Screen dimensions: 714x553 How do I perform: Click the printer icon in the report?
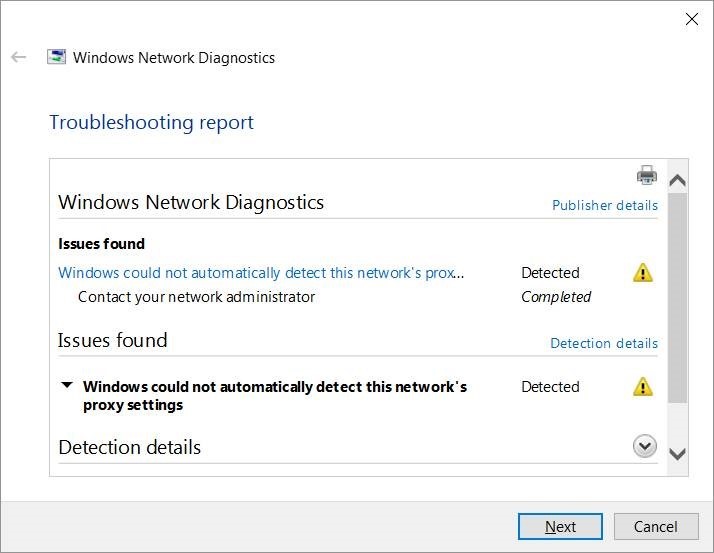click(647, 176)
